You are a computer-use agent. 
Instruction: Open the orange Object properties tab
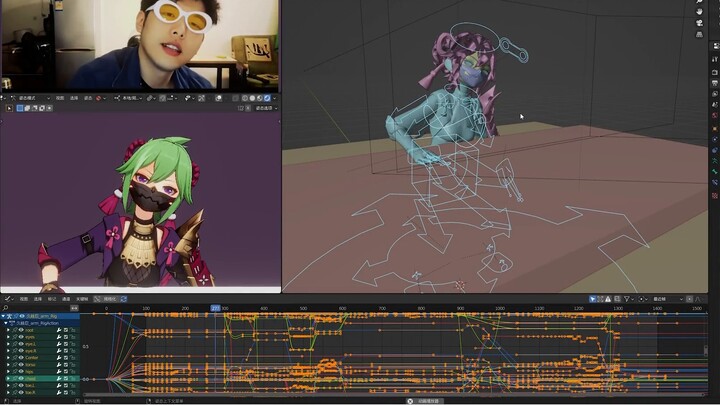coord(715,128)
